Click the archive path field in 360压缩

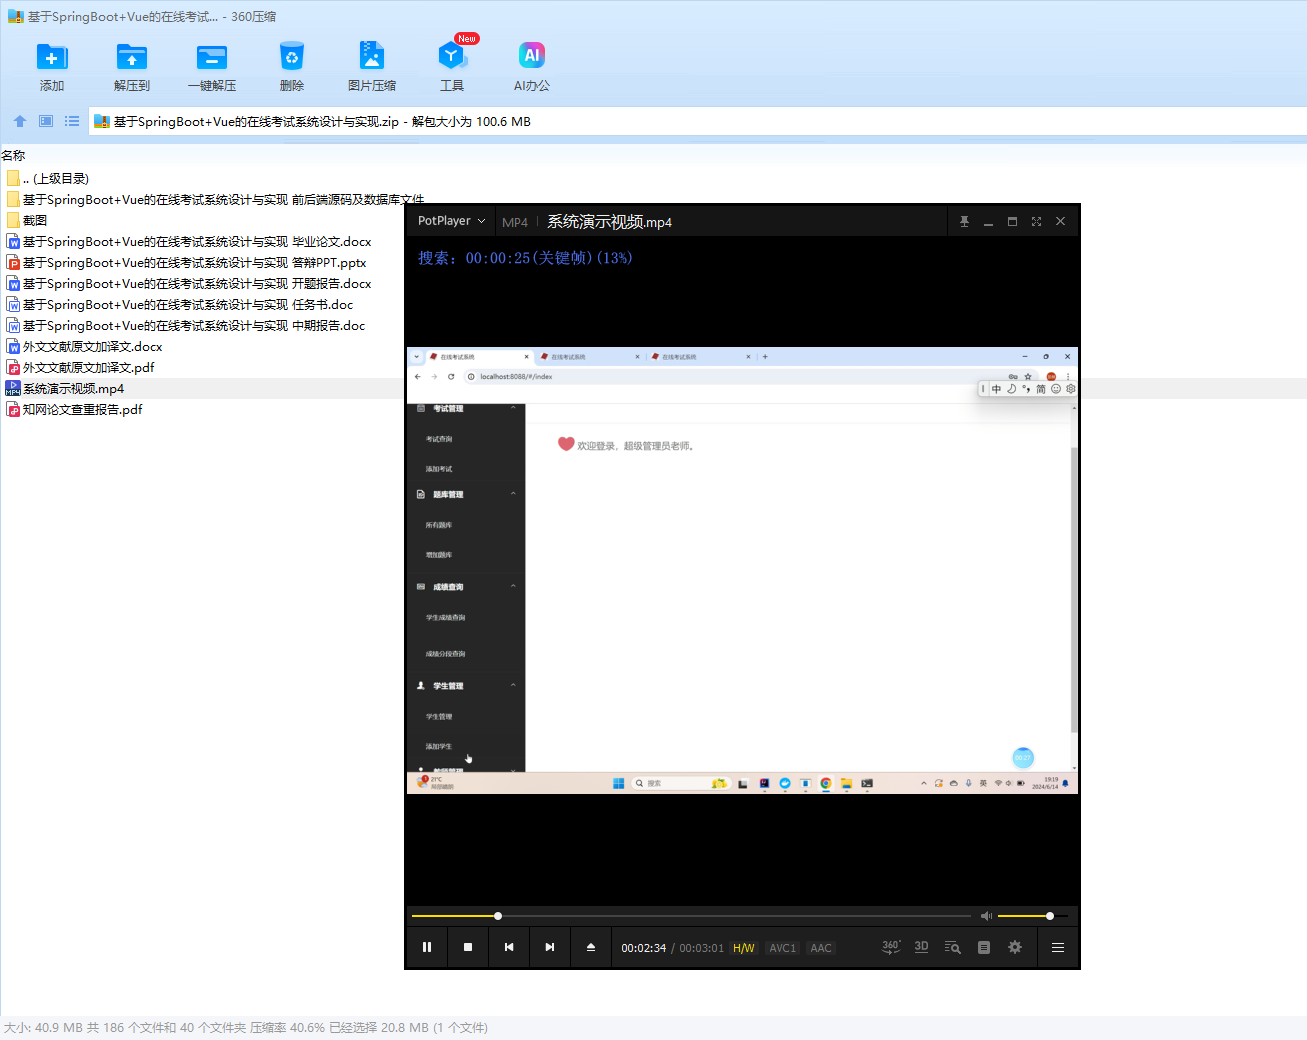[x=698, y=121]
